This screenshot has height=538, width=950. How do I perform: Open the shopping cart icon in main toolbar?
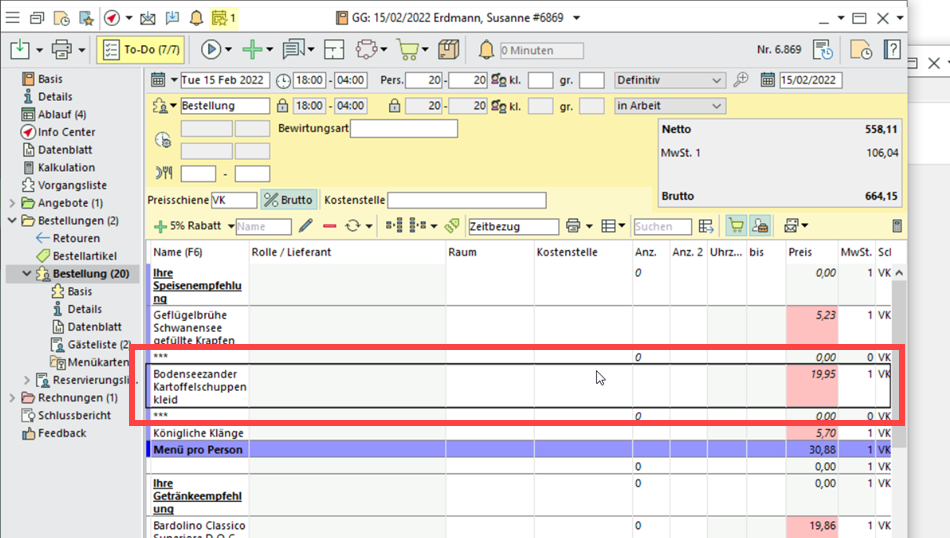click(x=406, y=50)
